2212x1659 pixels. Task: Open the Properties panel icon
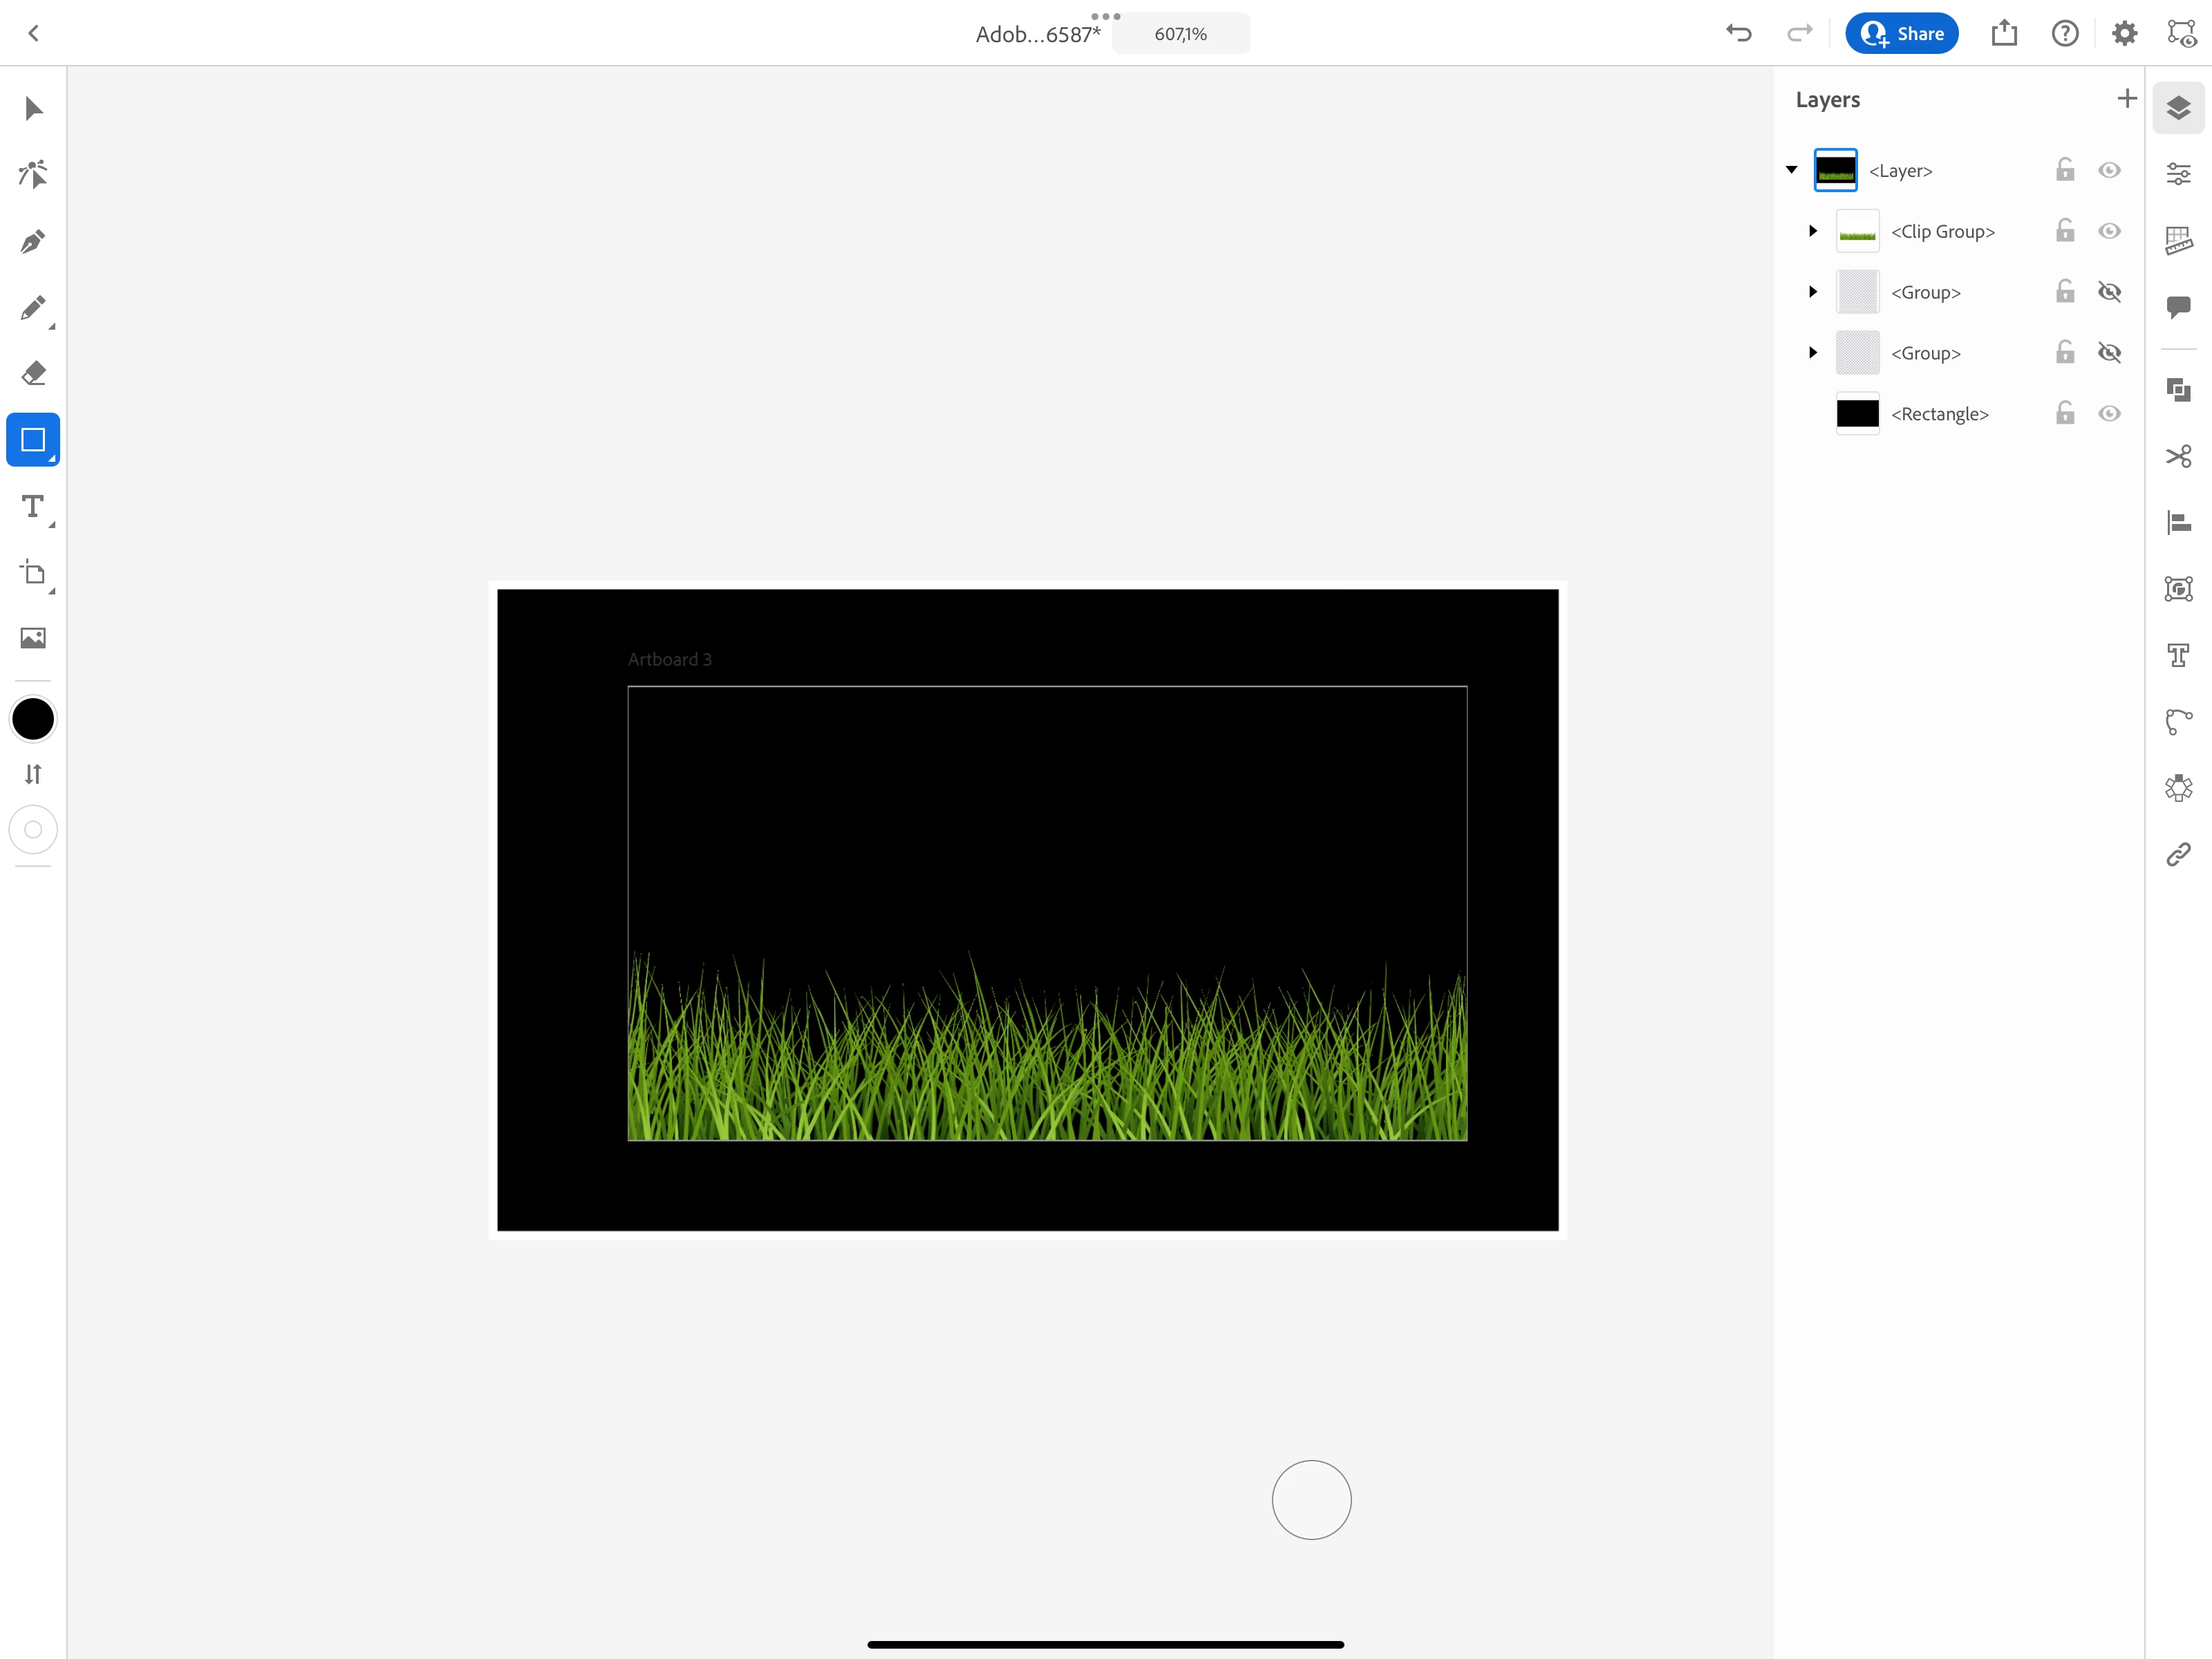pyautogui.click(x=2178, y=174)
